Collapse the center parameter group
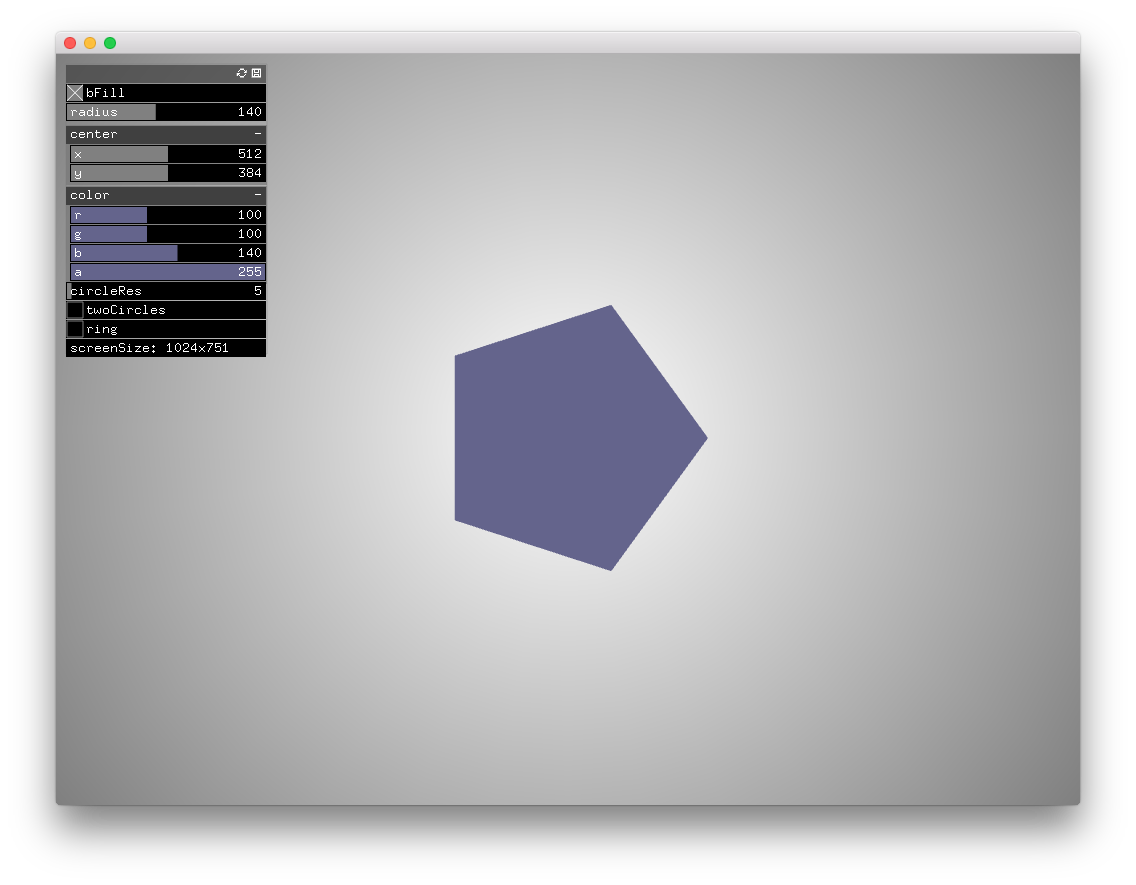Image resolution: width=1136 pixels, height=885 pixels. coord(258,133)
